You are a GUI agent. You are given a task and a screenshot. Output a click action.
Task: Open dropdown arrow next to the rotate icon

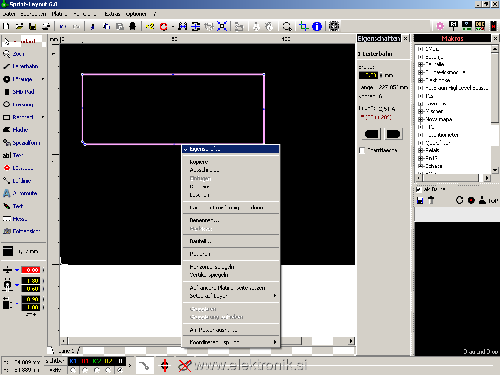[x=173, y=26]
